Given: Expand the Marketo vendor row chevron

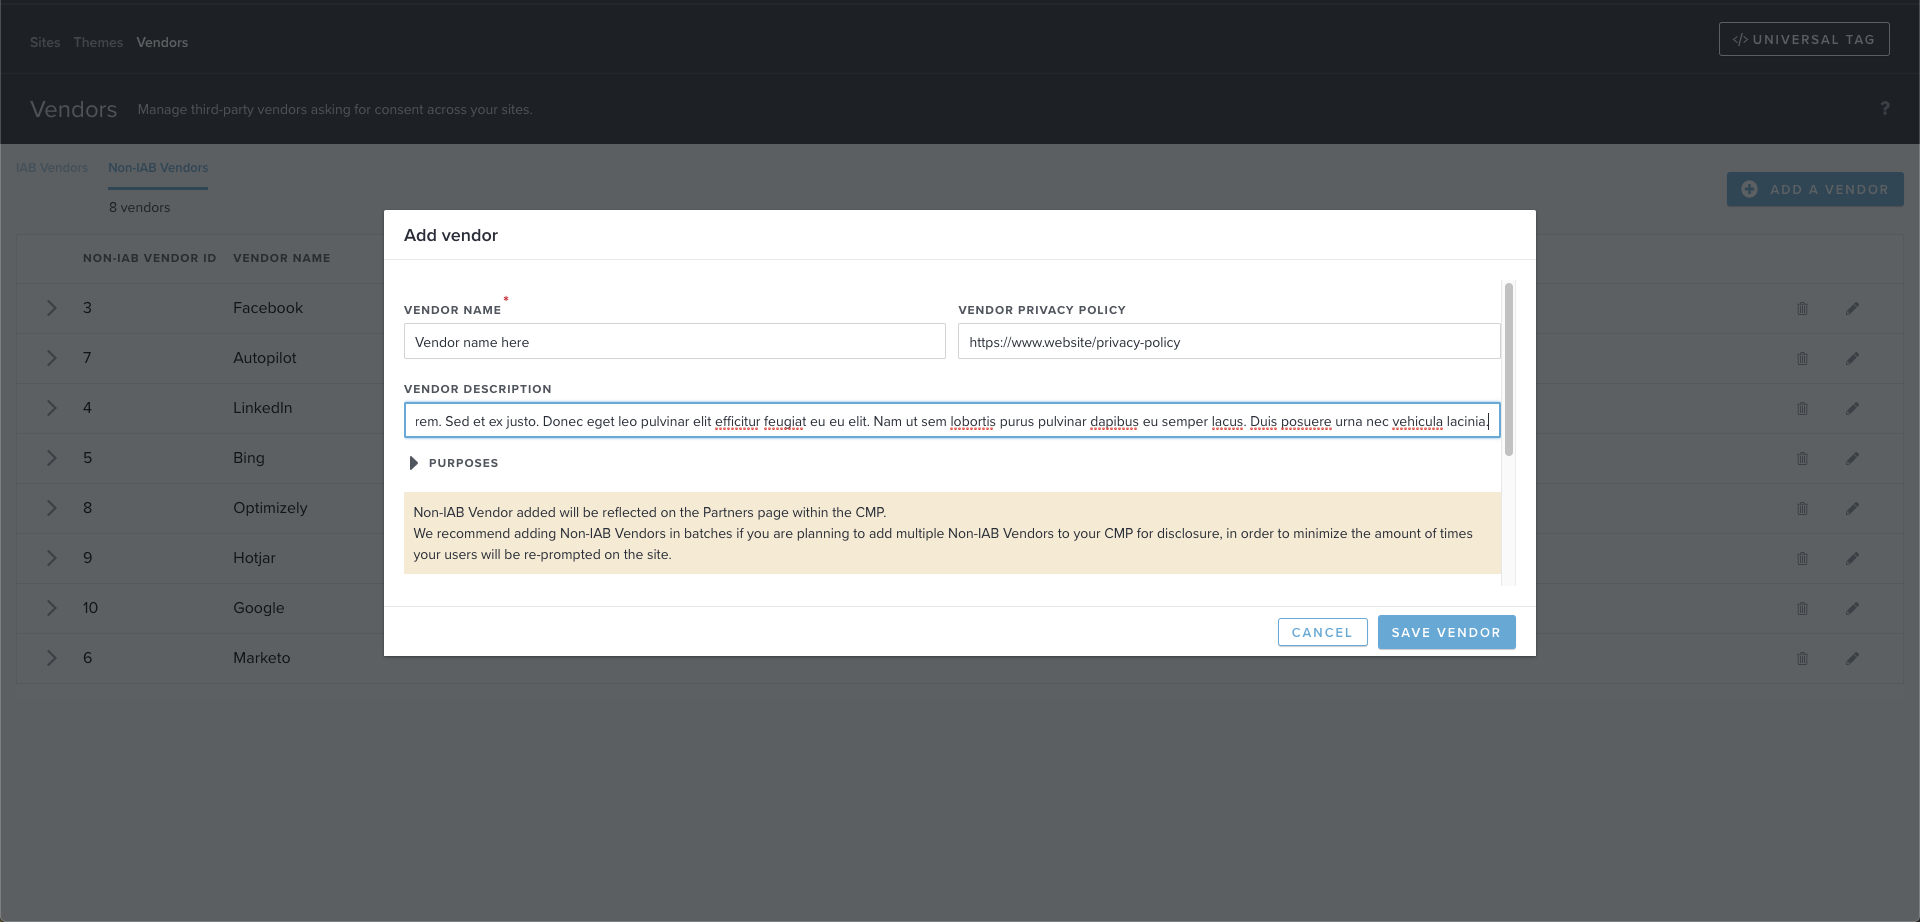Looking at the screenshot, I should (x=52, y=658).
